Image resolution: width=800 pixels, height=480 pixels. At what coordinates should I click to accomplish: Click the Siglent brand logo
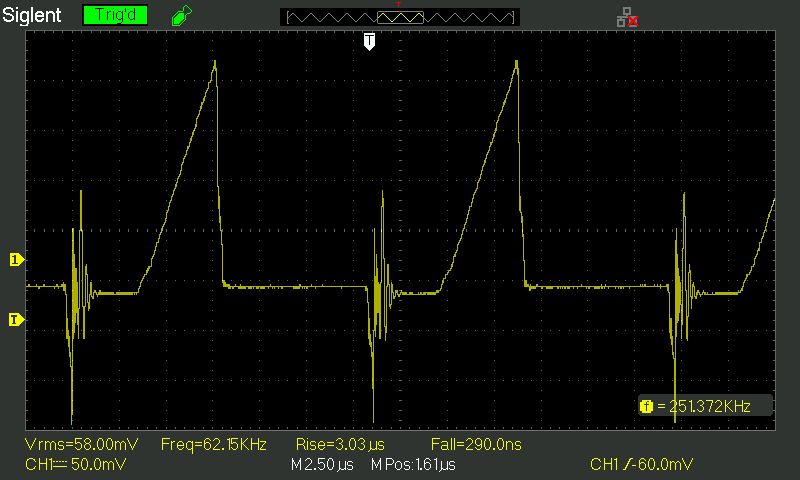pos(32,15)
